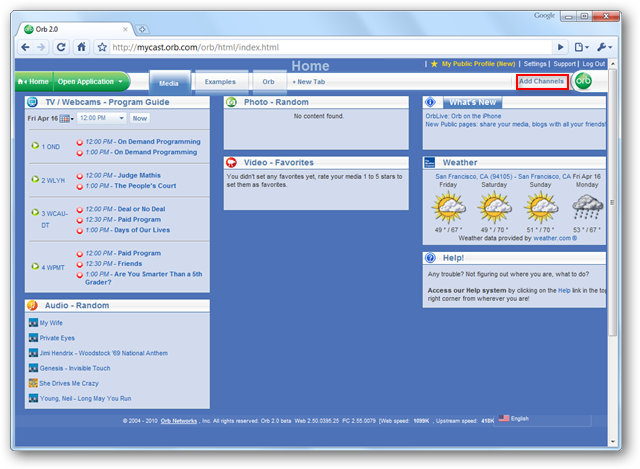Play channel 3 WCAU-DT
This screenshot has height=469, width=640.
click(x=35, y=212)
